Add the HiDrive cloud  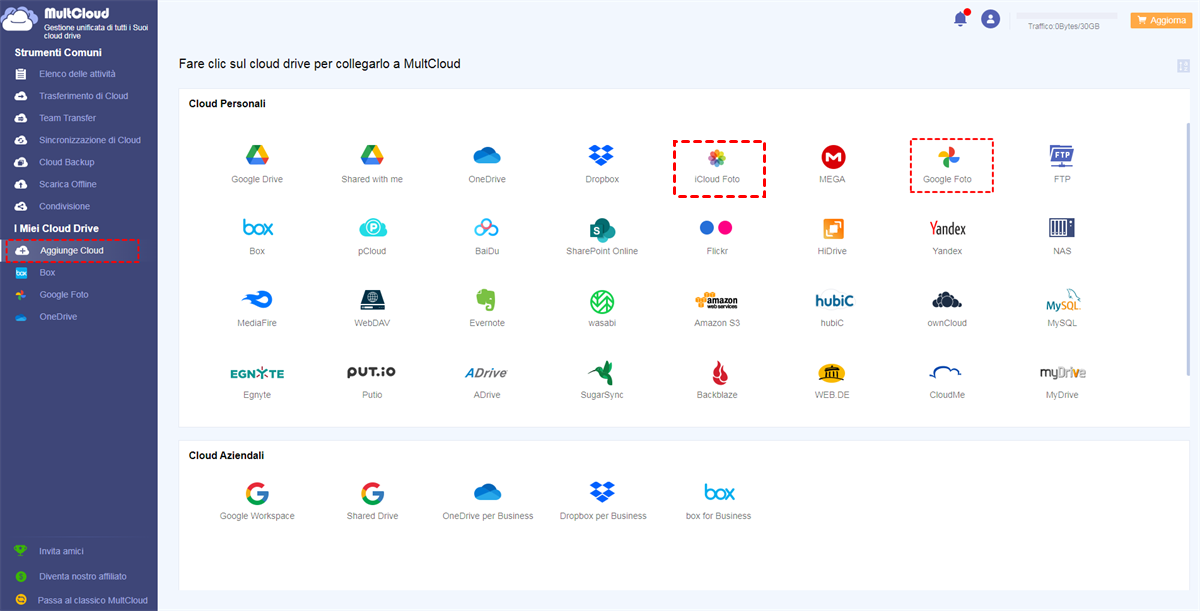coord(833,228)
